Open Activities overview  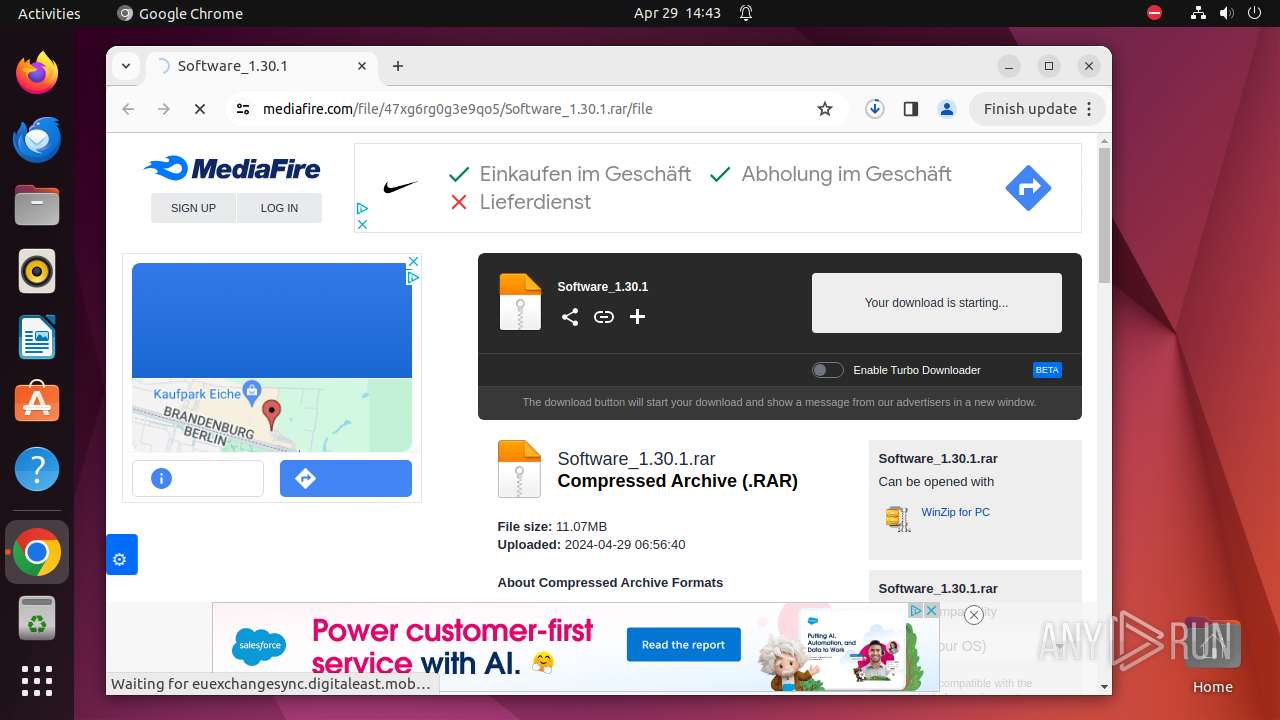coord(49,13)
